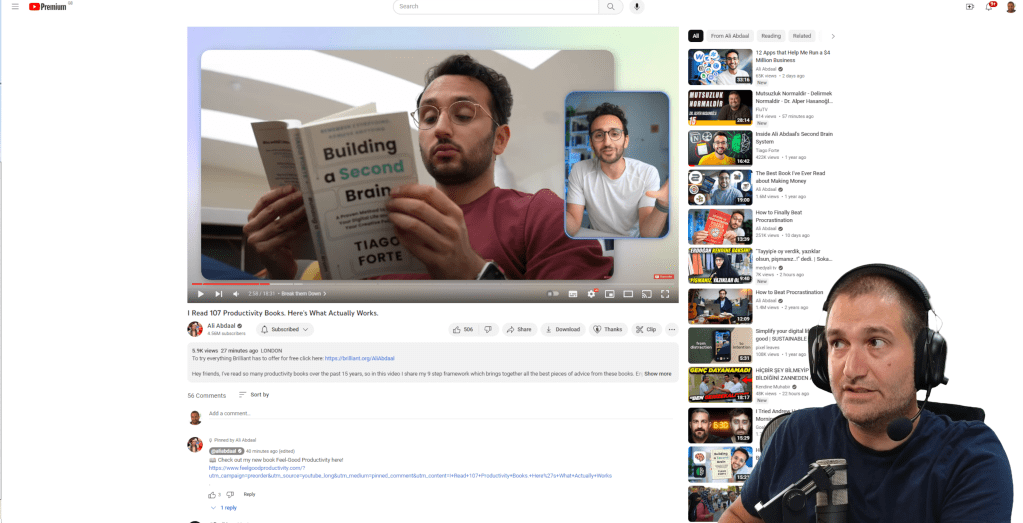Open '12 Apps that Help Me Run' thumbnail

tap(720, 67)
